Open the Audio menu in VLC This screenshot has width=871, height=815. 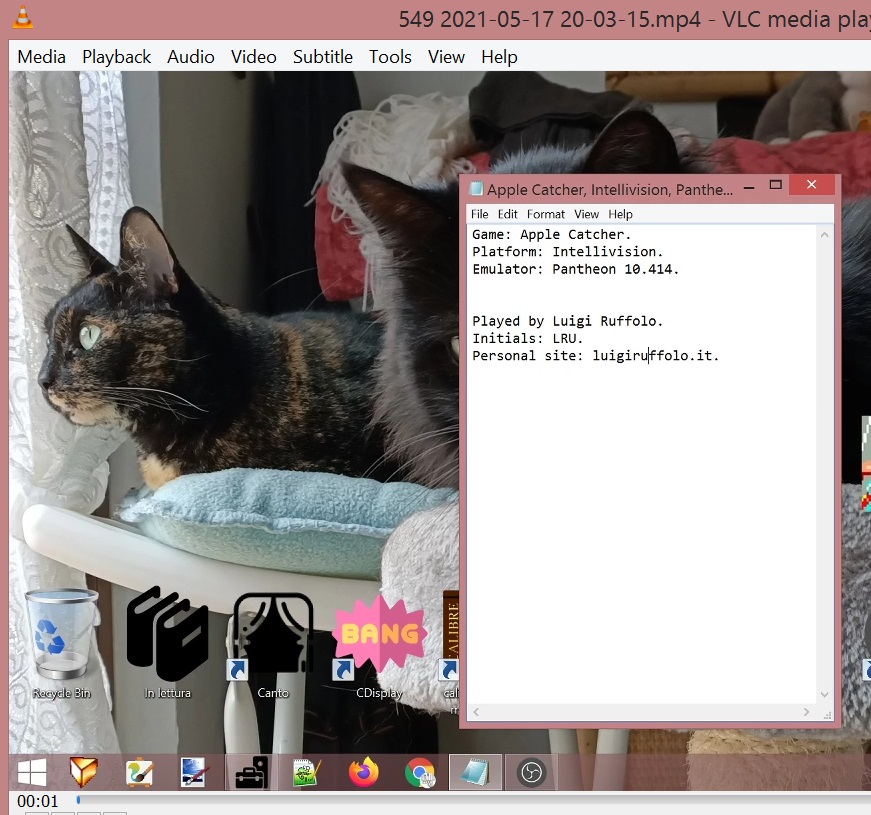(190, 57)
